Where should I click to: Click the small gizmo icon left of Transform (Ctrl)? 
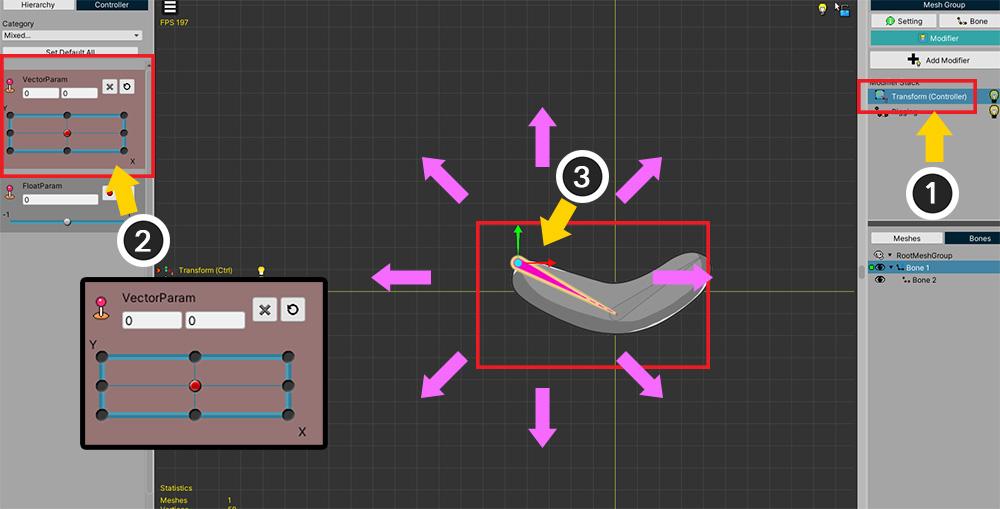168,270
